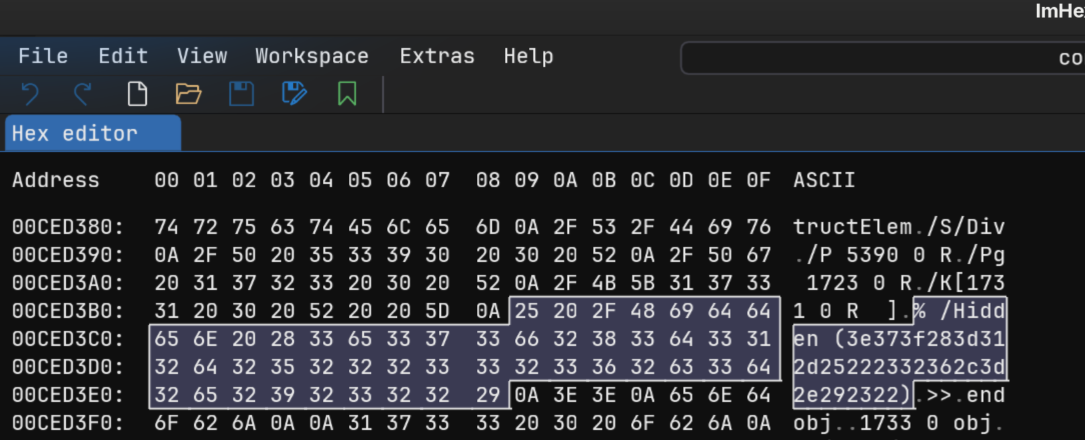Open the Extras menu
The width and height of the screenshot is (1085, 440).
pyautogui.click(x=437, y=56)
